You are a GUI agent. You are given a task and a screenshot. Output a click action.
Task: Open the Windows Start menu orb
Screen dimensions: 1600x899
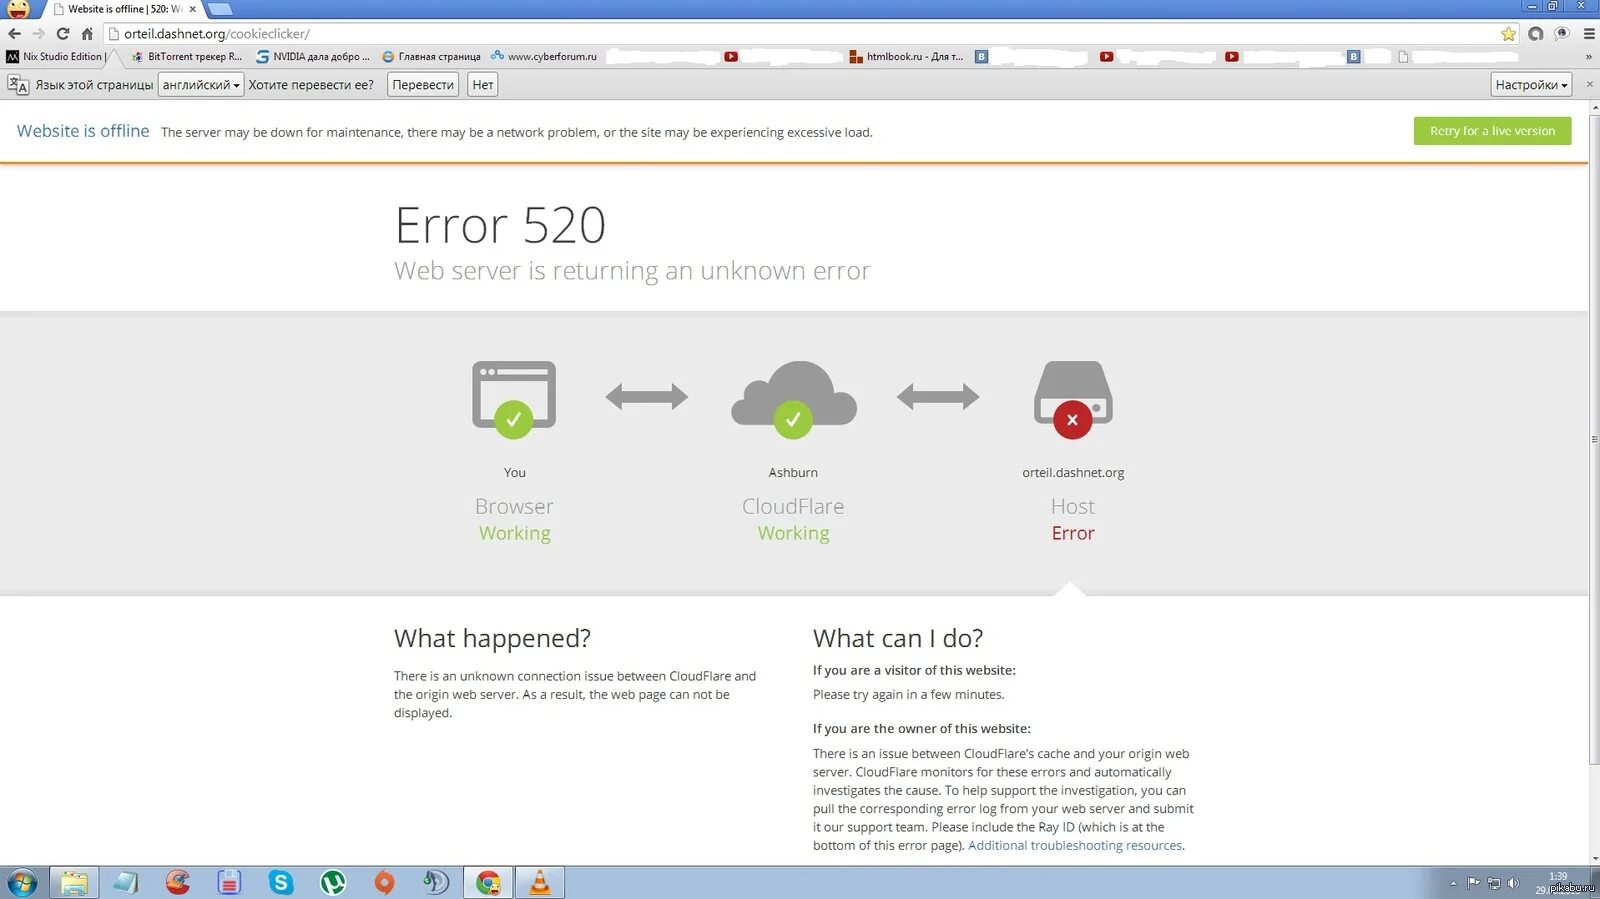[x=22, y=883]
